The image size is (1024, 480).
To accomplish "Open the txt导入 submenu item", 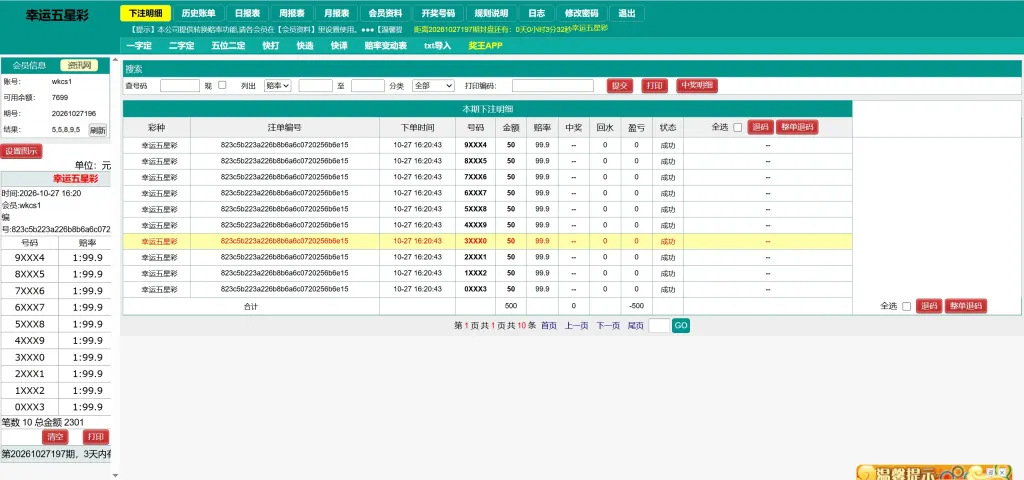I will [x=438, y=46].
